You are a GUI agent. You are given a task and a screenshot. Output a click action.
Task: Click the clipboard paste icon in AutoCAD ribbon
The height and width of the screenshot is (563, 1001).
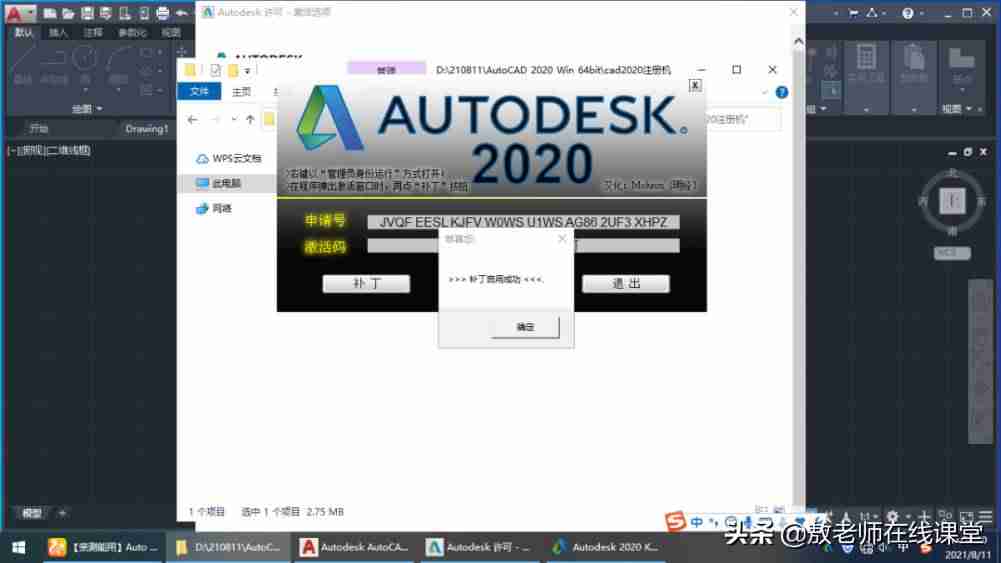(x=914, y=57)
